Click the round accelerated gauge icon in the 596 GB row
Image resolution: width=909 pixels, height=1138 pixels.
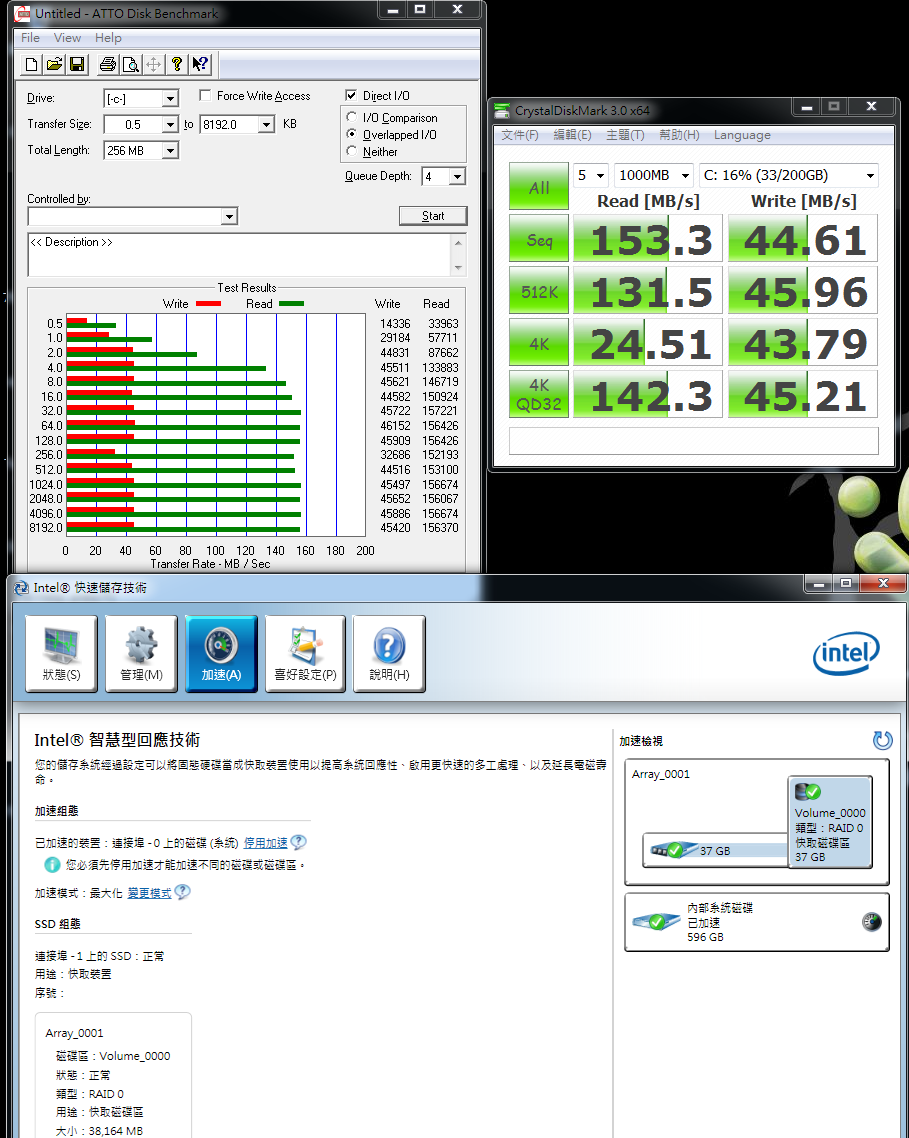[871, 922]
